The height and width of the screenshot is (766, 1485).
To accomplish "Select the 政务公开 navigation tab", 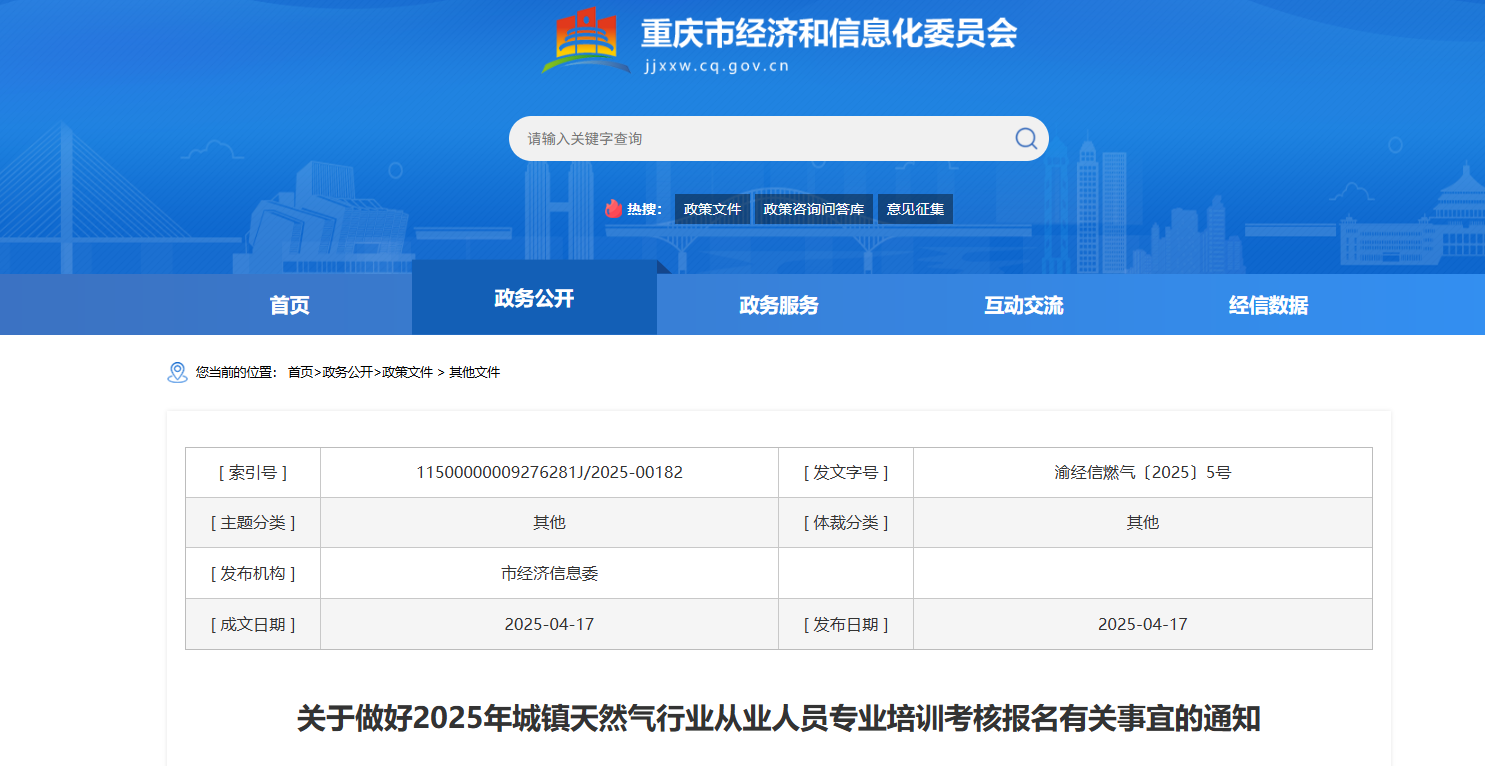I will coord(534,298).
